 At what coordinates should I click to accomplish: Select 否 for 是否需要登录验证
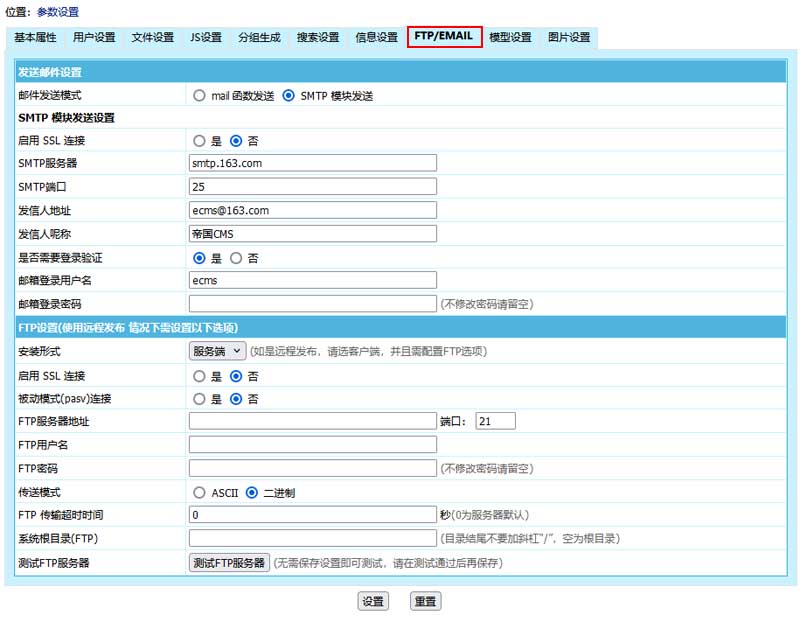(x=236, y=258)
